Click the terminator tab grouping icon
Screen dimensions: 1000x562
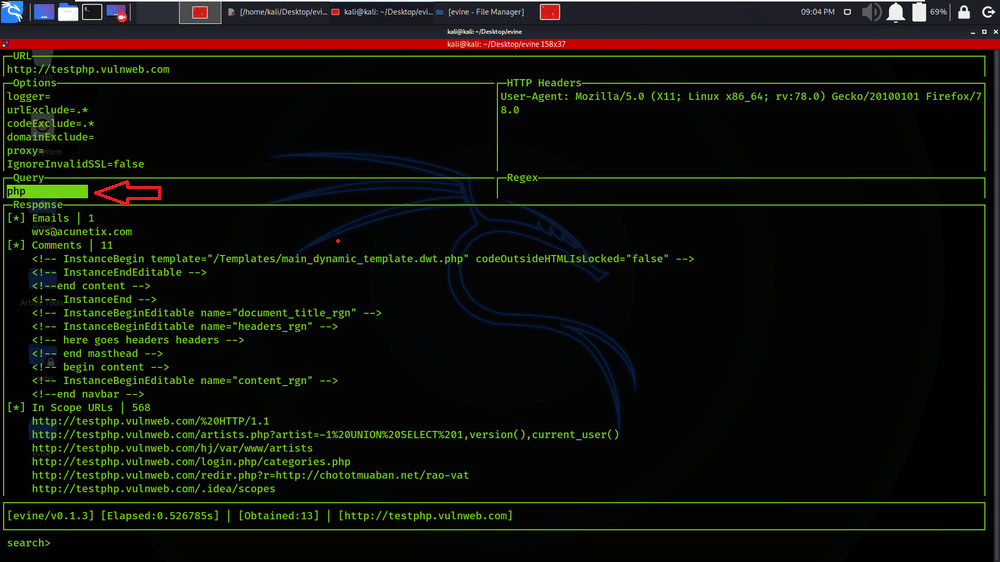coord(5,44)
